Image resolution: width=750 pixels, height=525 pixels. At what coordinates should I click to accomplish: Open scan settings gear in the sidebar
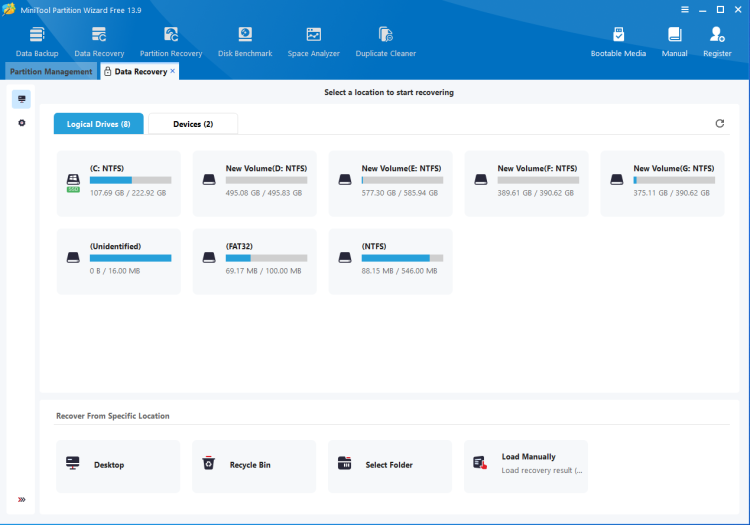[x=22, y=123]
